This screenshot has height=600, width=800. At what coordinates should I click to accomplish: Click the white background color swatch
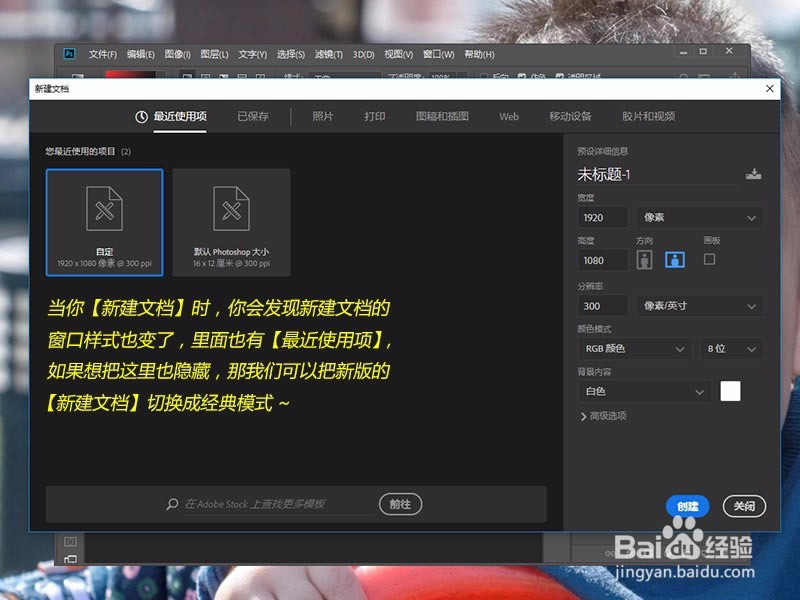pyautogui.click(x=730, y=391)
